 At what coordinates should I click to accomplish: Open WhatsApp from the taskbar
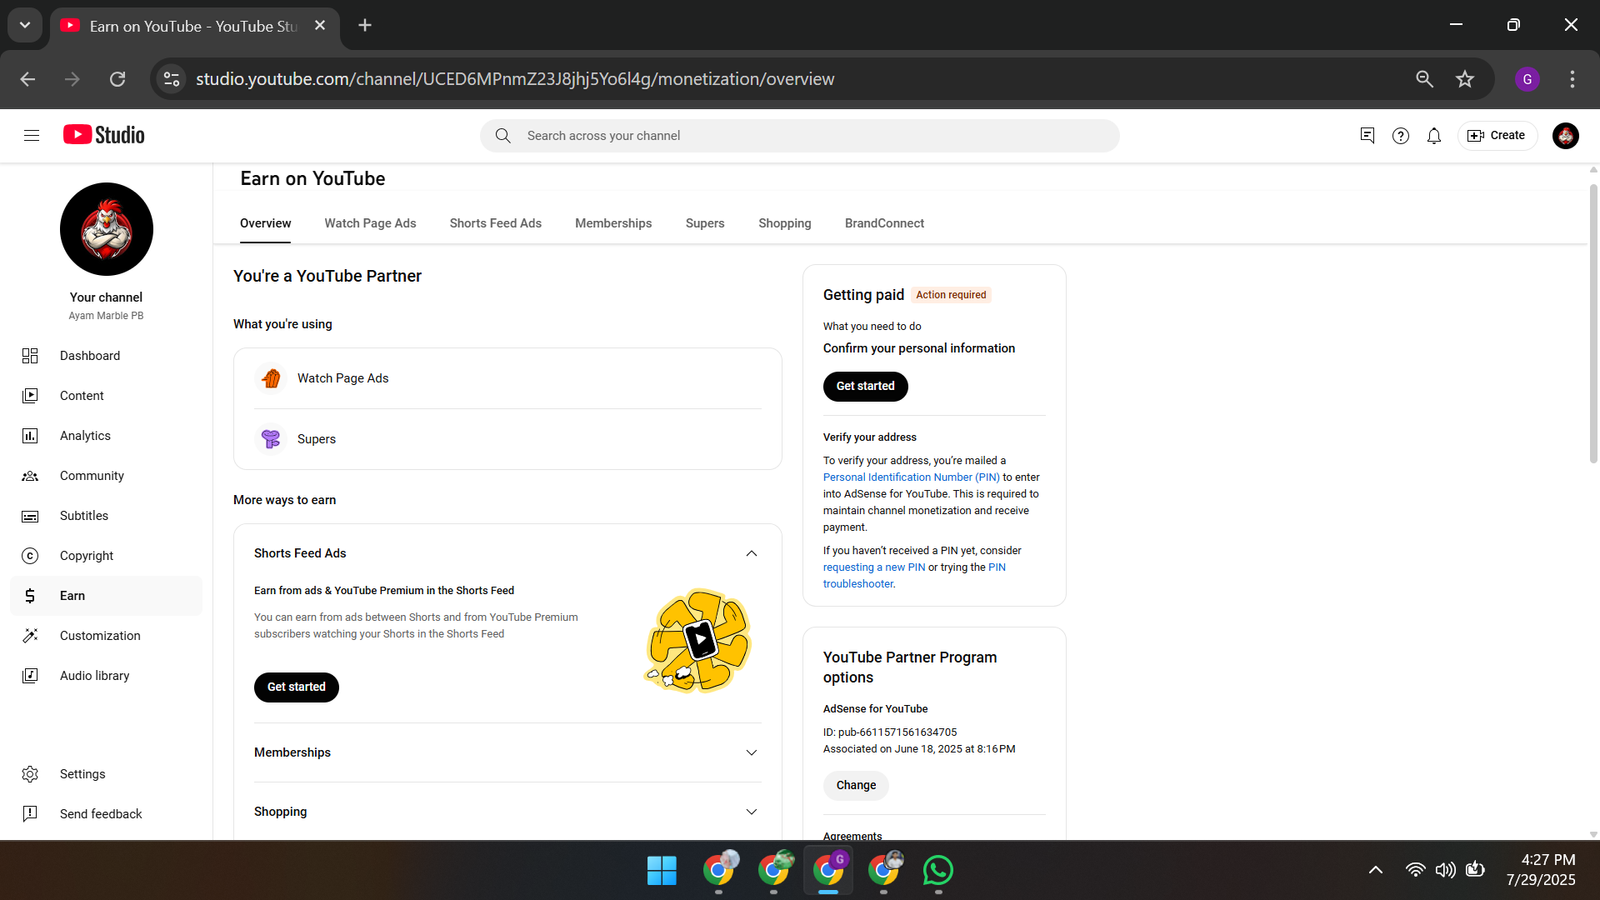[938, 871]
